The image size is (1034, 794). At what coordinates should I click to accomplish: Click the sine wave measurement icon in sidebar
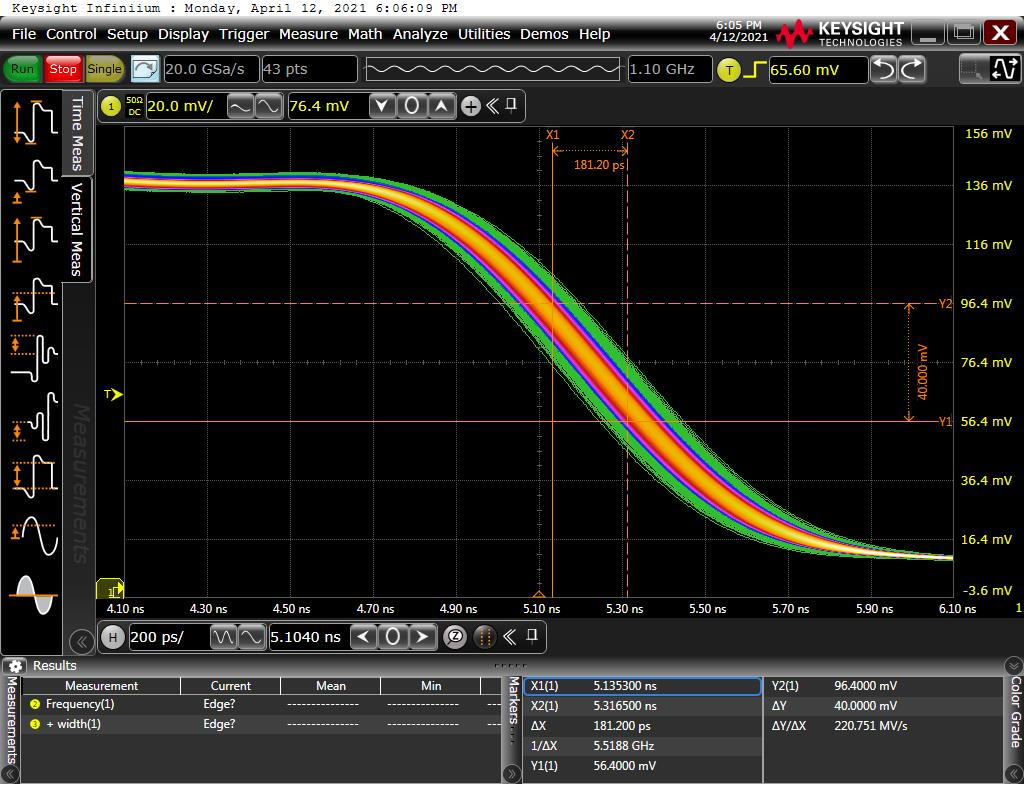[x=34, y=537]
